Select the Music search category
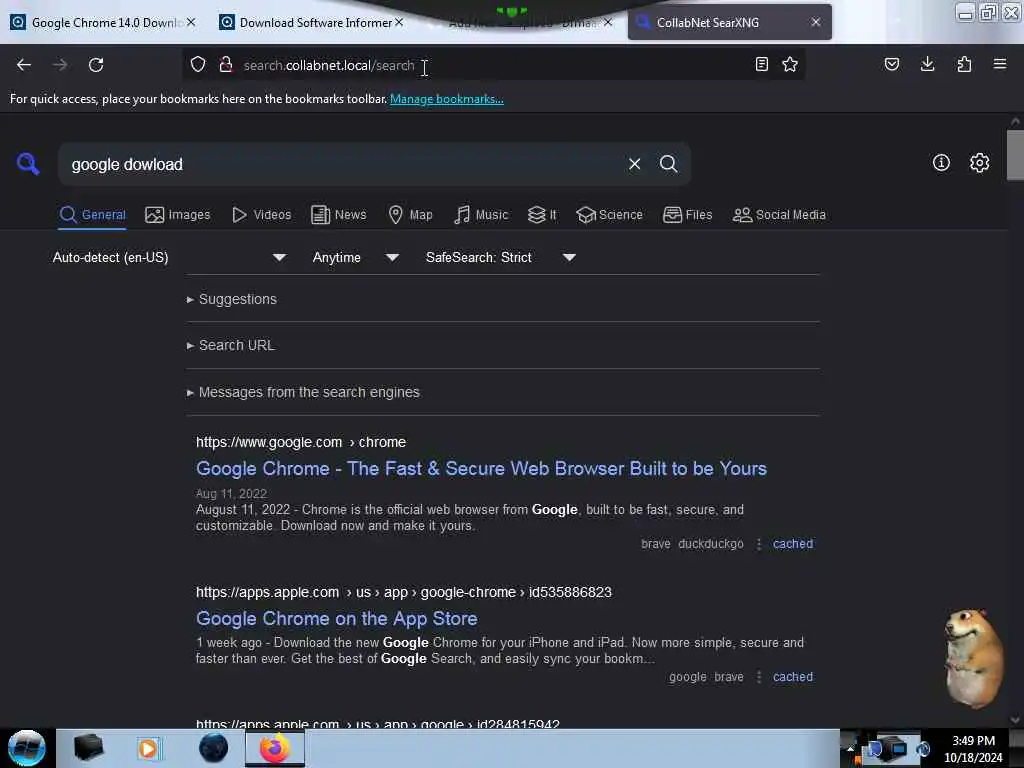Screen dimensions: 1024x768 pos(481,215)
